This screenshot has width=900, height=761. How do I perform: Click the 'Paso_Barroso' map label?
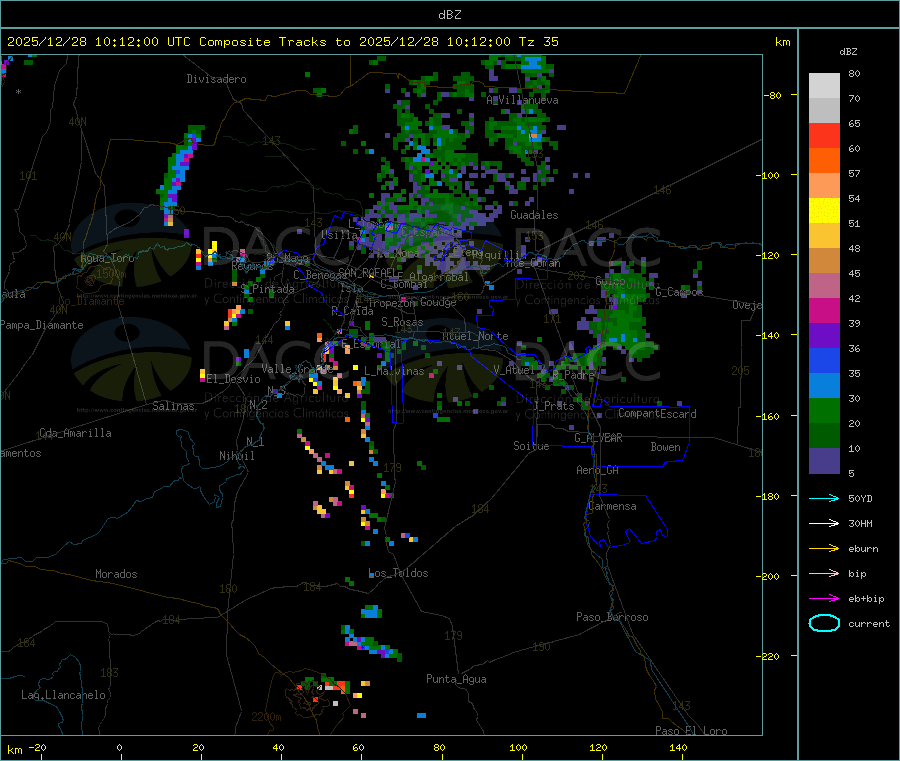click(612, 617)
